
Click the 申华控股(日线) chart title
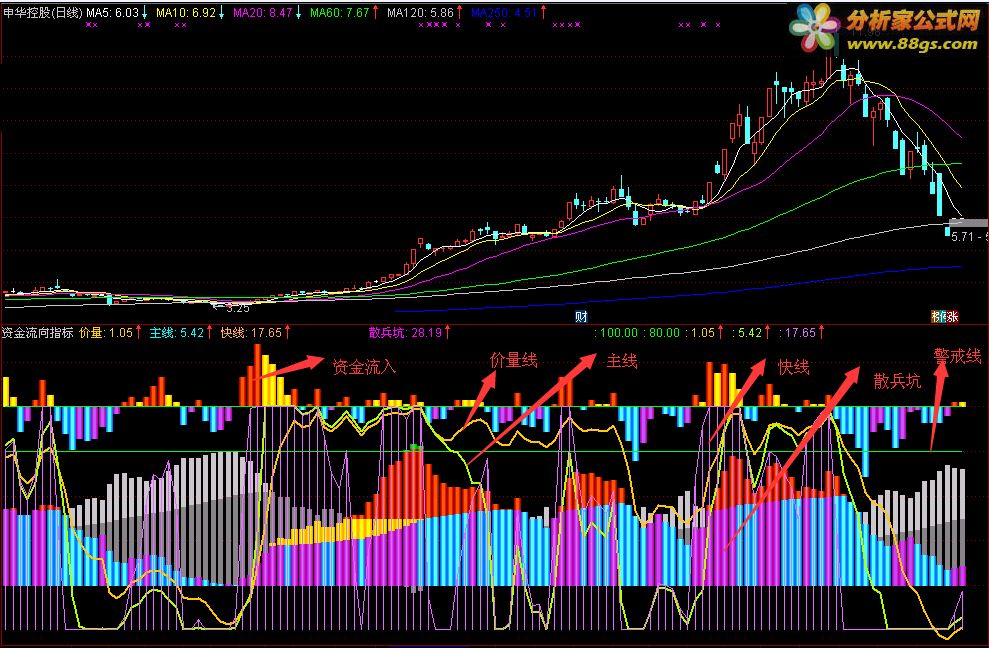tap(42, 13)
